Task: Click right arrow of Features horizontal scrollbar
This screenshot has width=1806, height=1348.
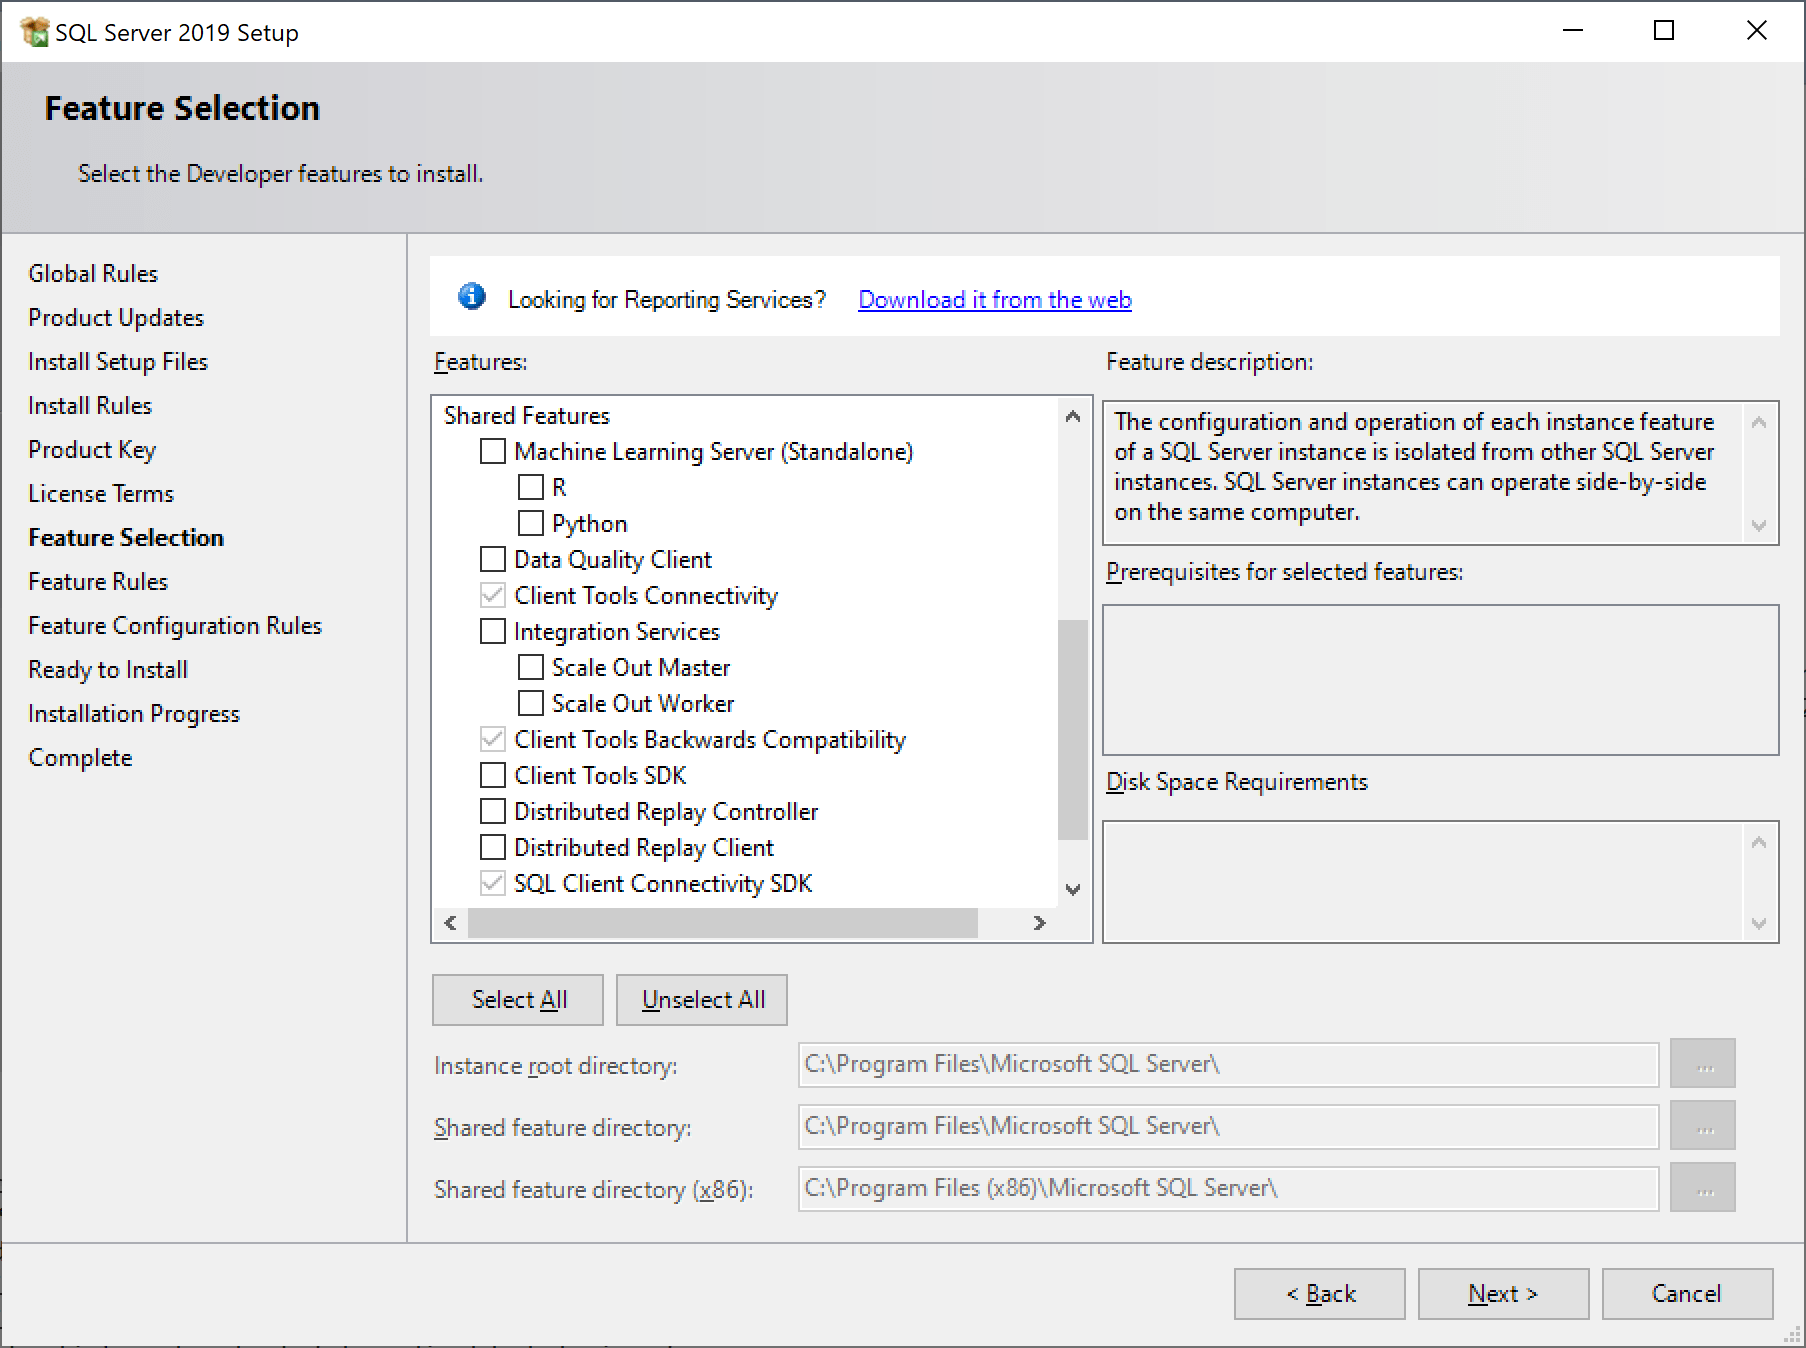Action: pyautogui.click(x=1040, y=923)
